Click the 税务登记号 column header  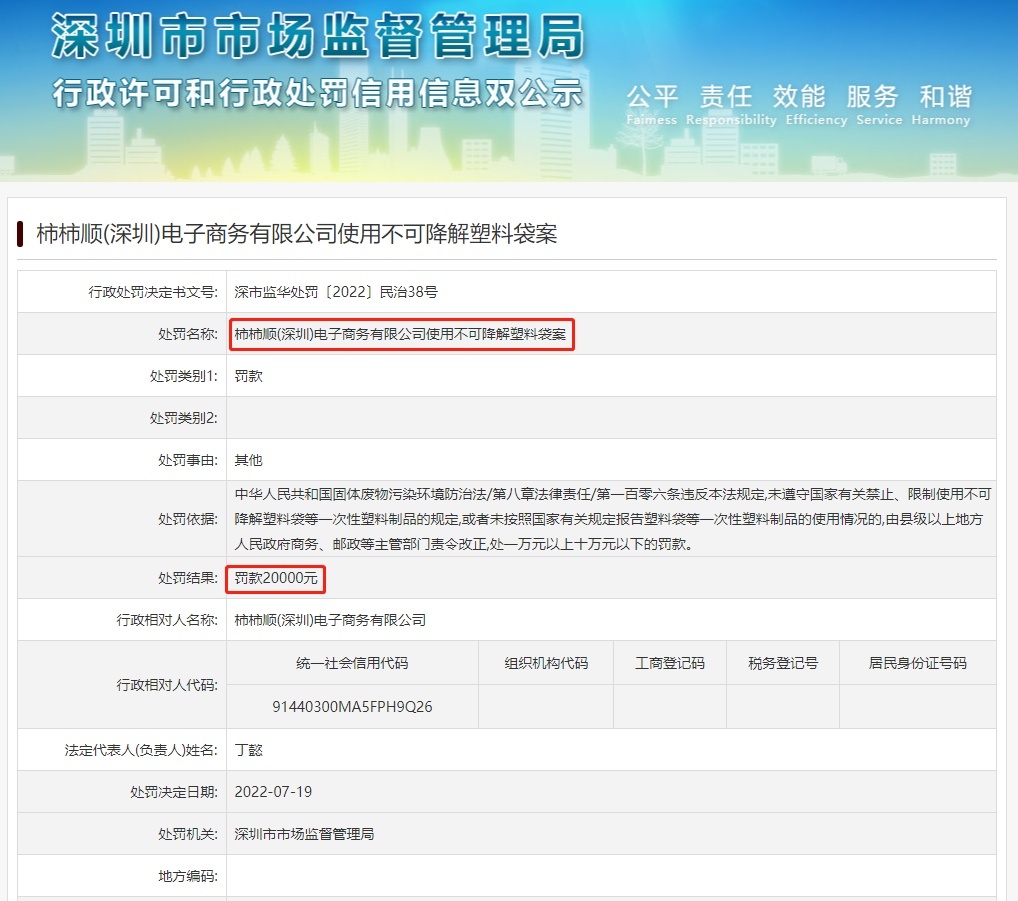(783, 663)
